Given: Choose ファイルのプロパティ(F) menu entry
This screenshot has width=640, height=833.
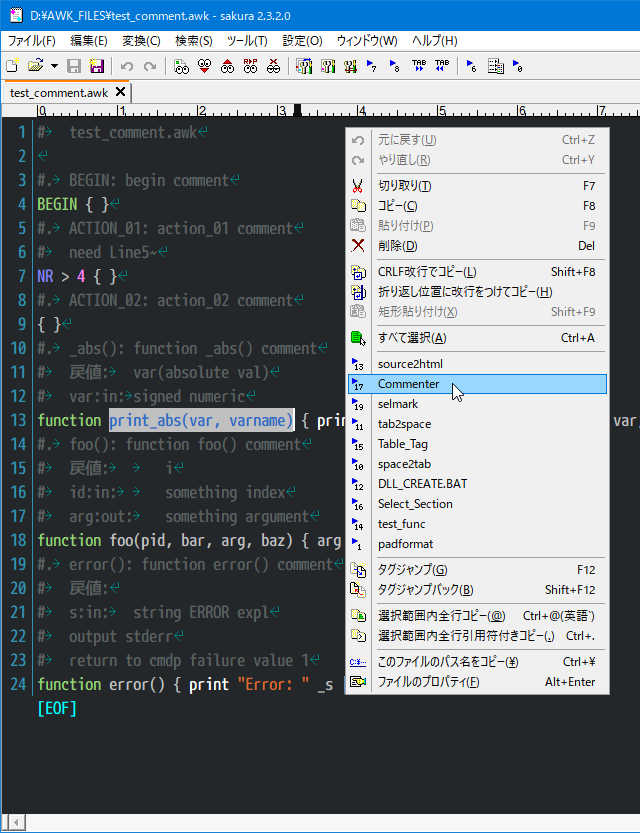Looking at the screenshot, I should click(428, 682).
